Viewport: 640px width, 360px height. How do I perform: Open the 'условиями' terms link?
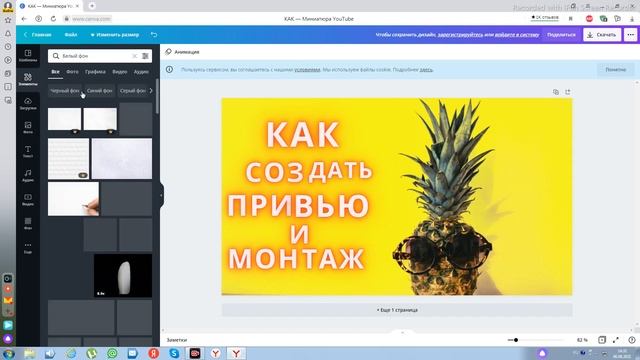(307, 70)
